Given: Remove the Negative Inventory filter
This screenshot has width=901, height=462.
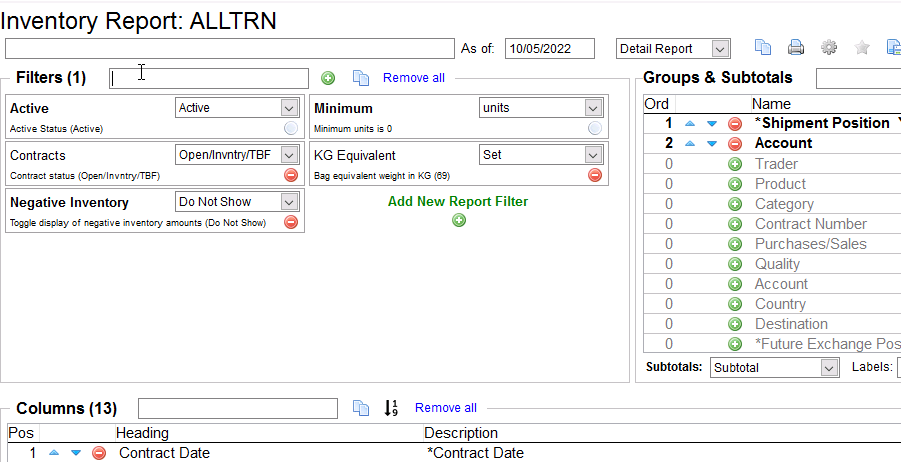Looking at the screenshot, I should (x=291, y=222).
